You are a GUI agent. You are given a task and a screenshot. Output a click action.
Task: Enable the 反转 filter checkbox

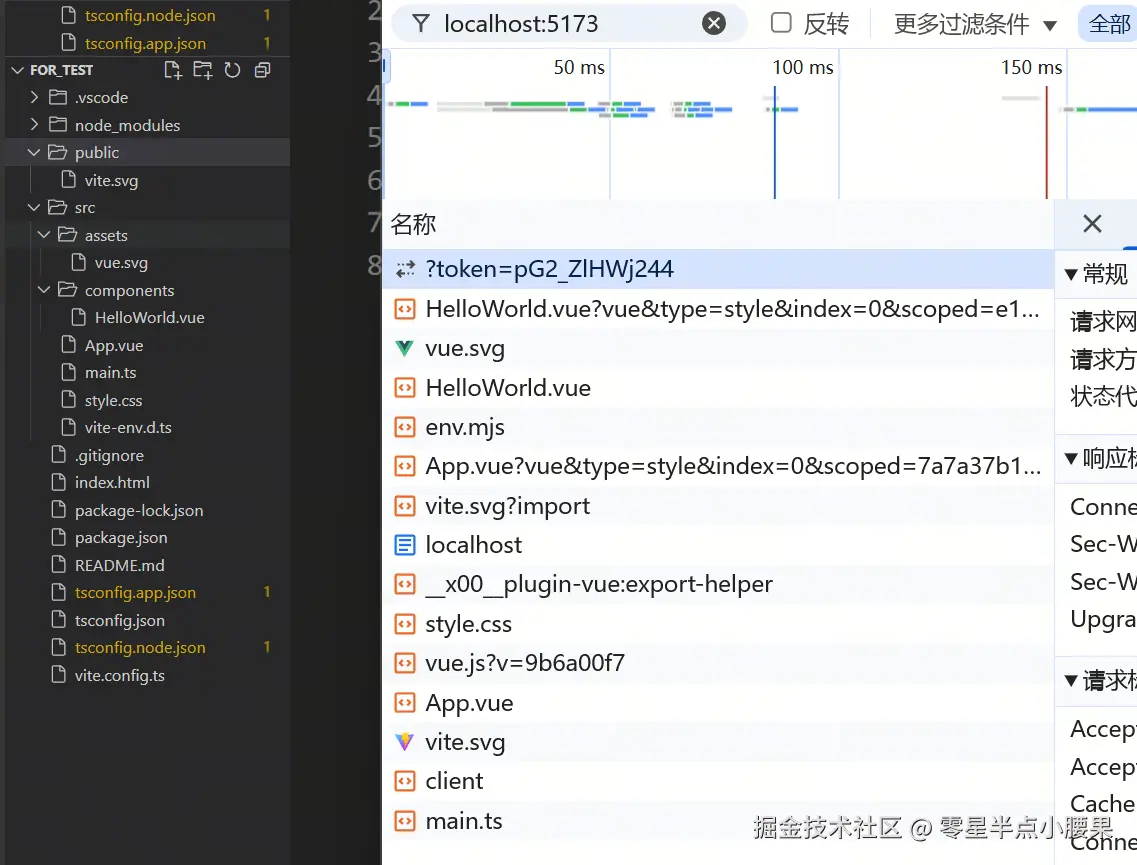(779, 23)
